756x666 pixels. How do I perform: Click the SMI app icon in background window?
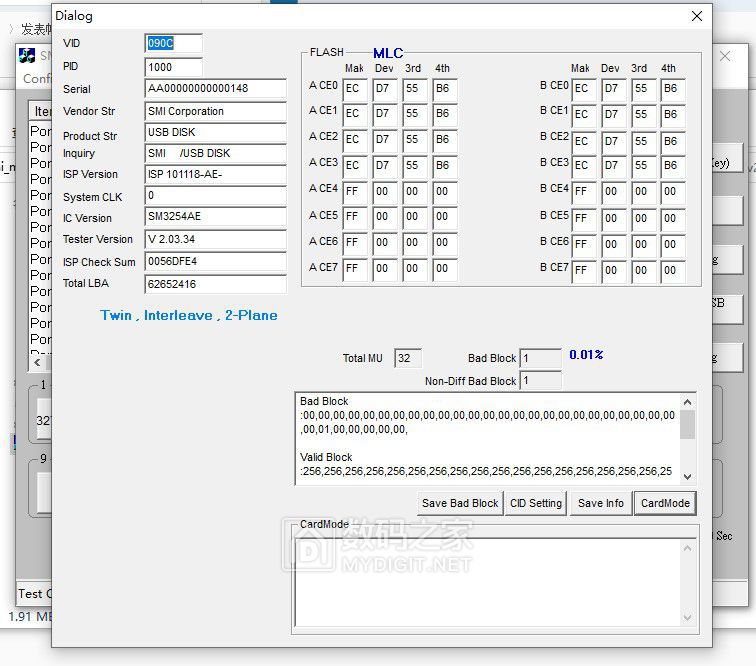(27, 55)
